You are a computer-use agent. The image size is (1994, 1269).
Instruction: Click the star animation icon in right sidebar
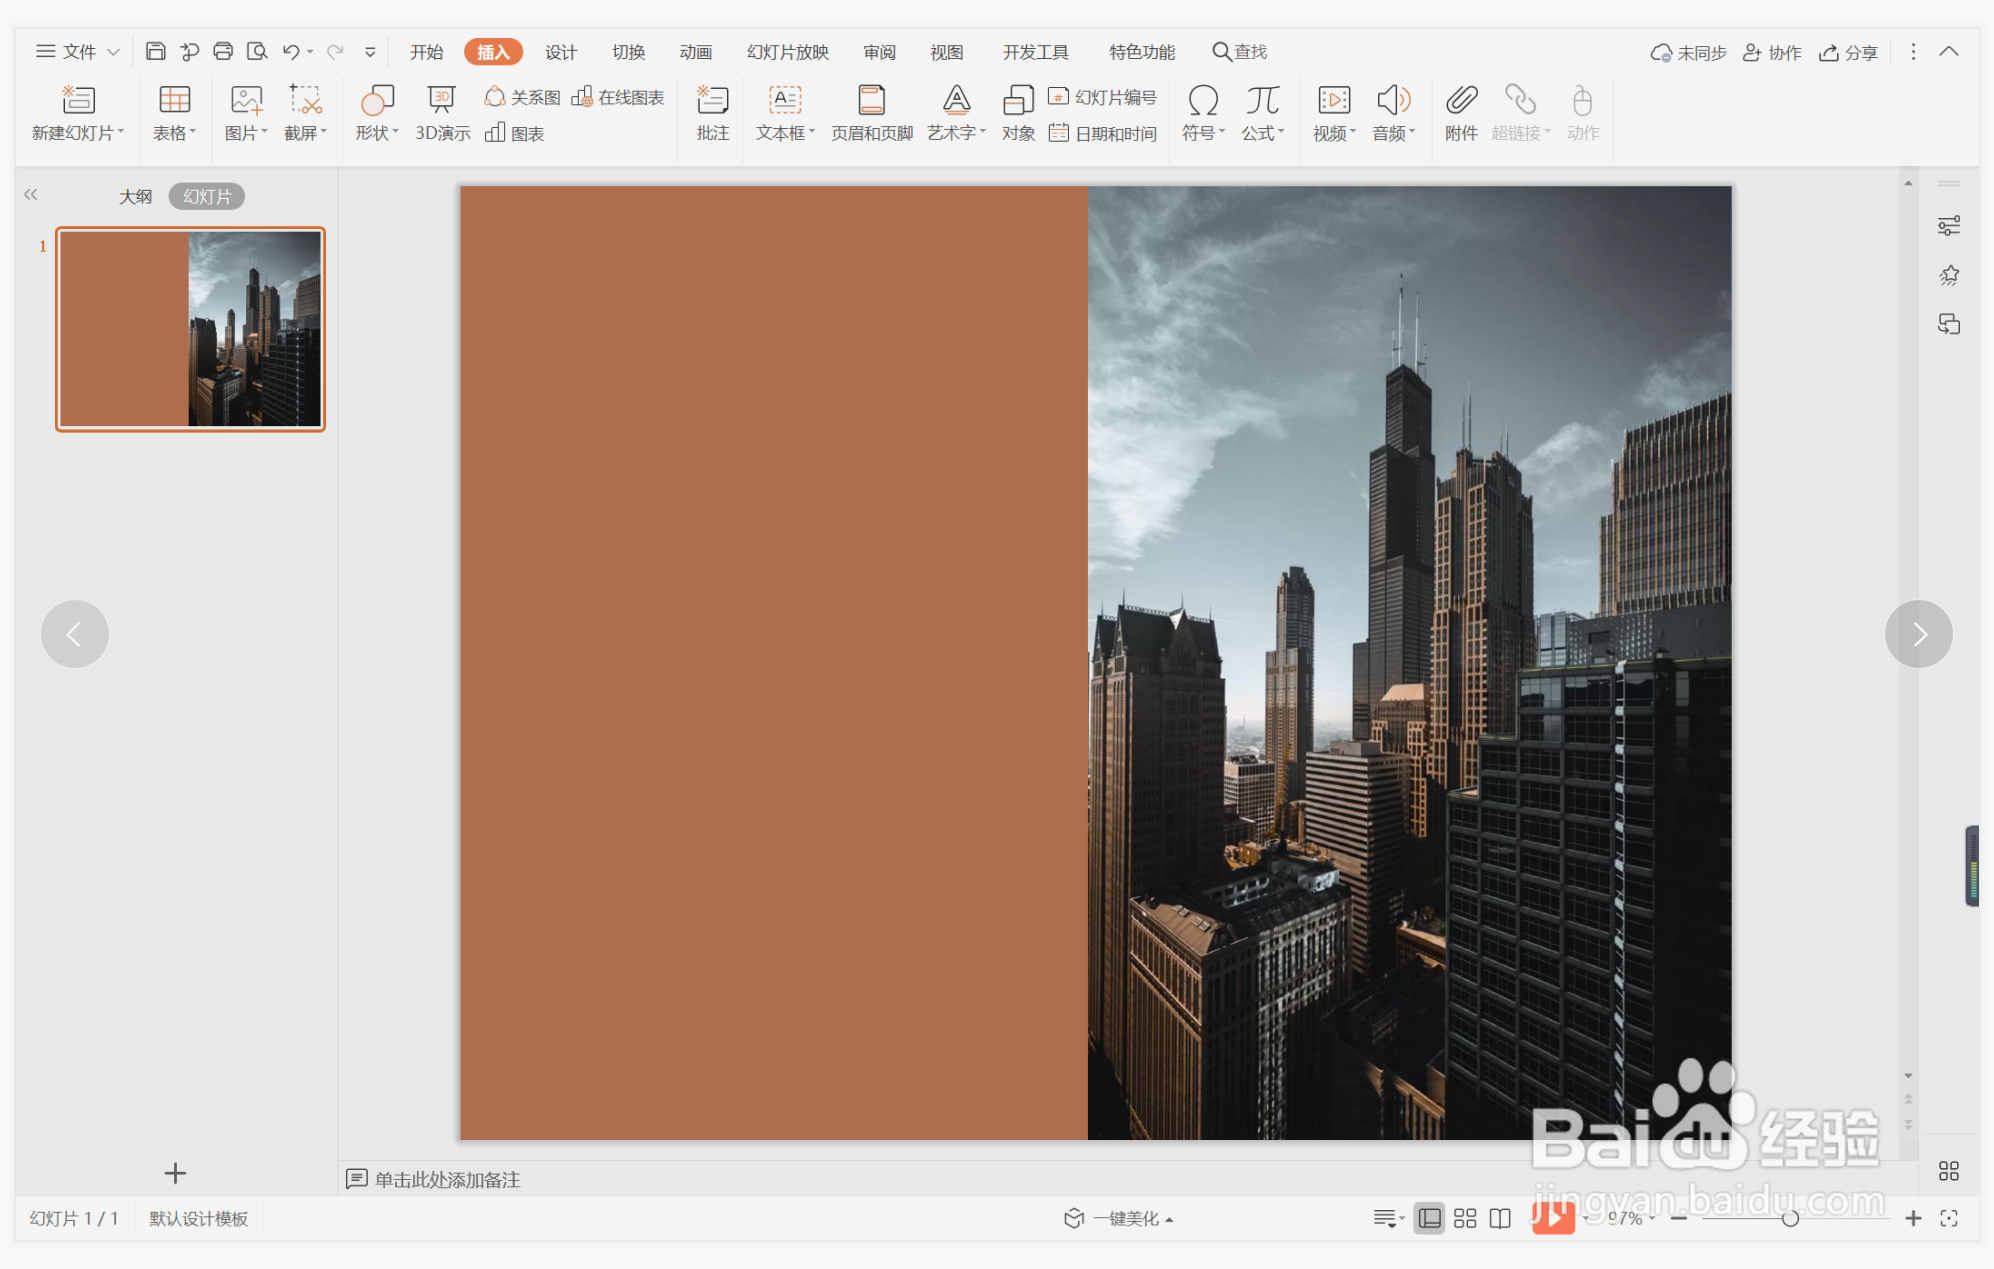1948,275
